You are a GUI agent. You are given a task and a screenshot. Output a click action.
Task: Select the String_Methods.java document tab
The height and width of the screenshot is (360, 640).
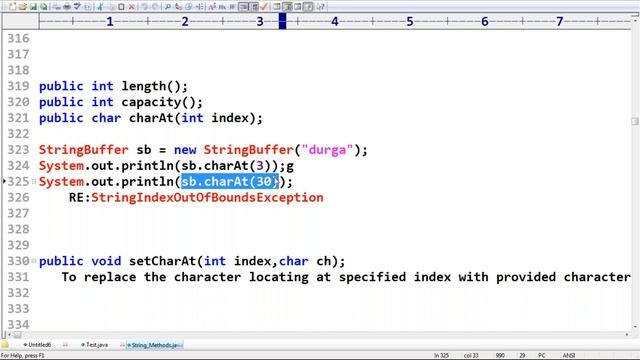(x=154, y=345)
